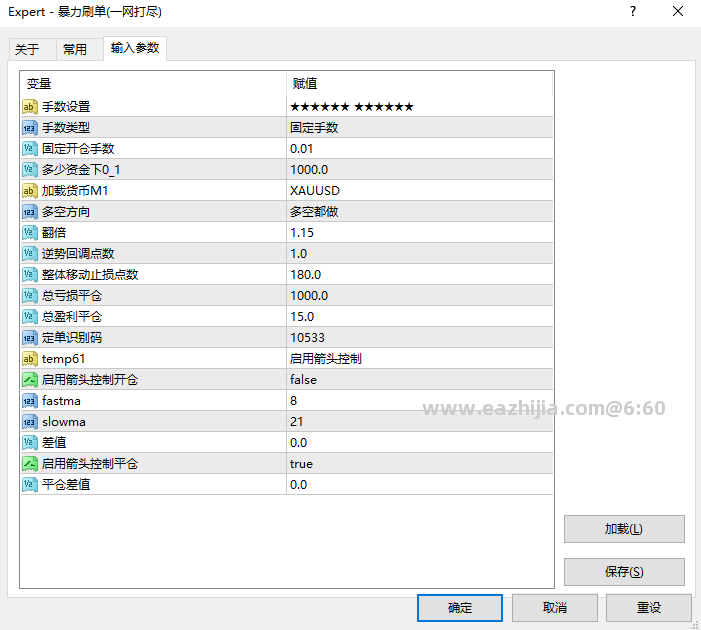Viewport: 701px width, 630px height.
Task: Click the integer icon beside 多空方向
Action: (x=30, y=212)
